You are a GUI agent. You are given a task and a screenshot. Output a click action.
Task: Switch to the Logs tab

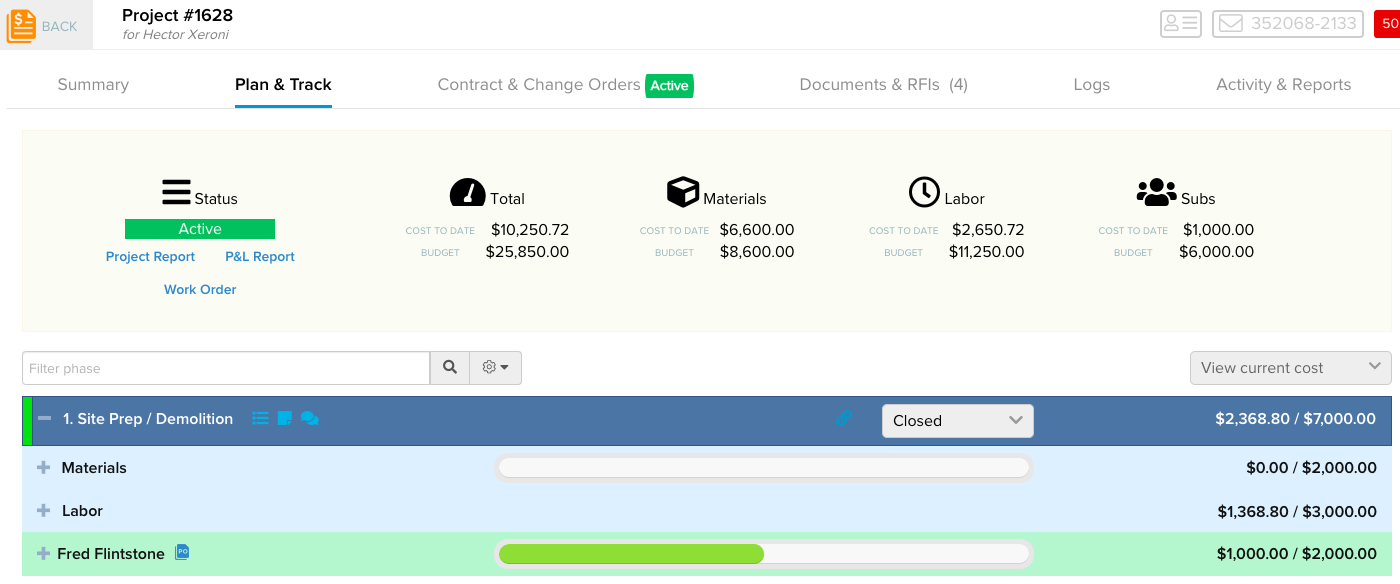coord(1091,85)
